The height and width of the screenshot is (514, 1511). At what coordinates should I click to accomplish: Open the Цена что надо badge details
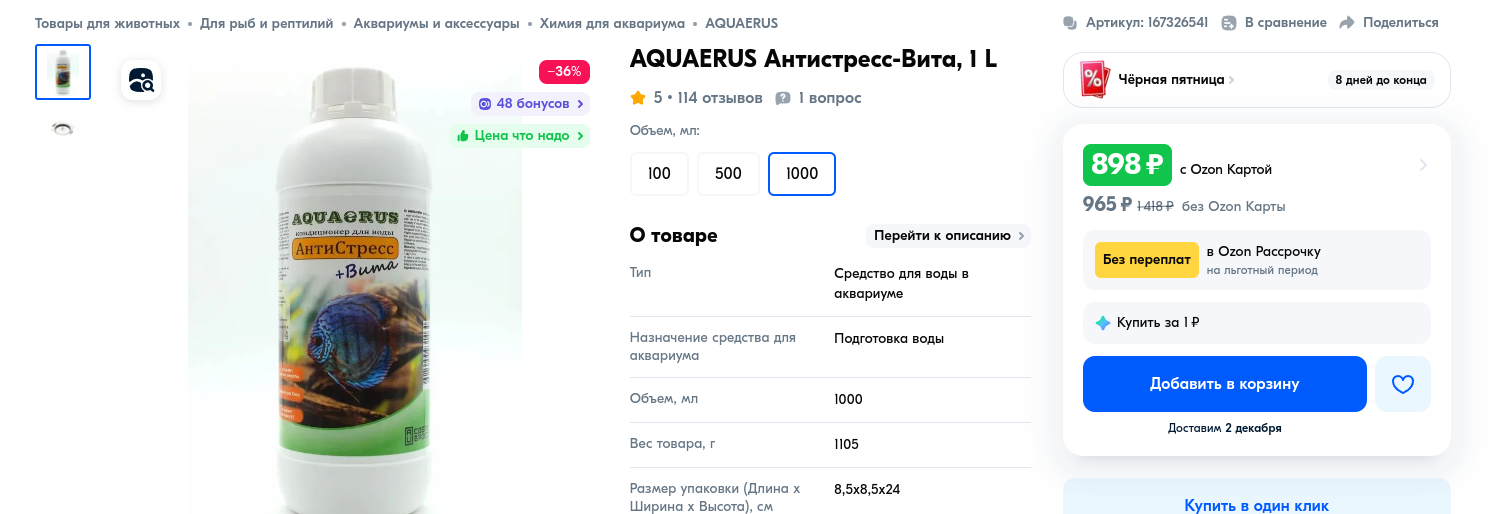point(520,136)
